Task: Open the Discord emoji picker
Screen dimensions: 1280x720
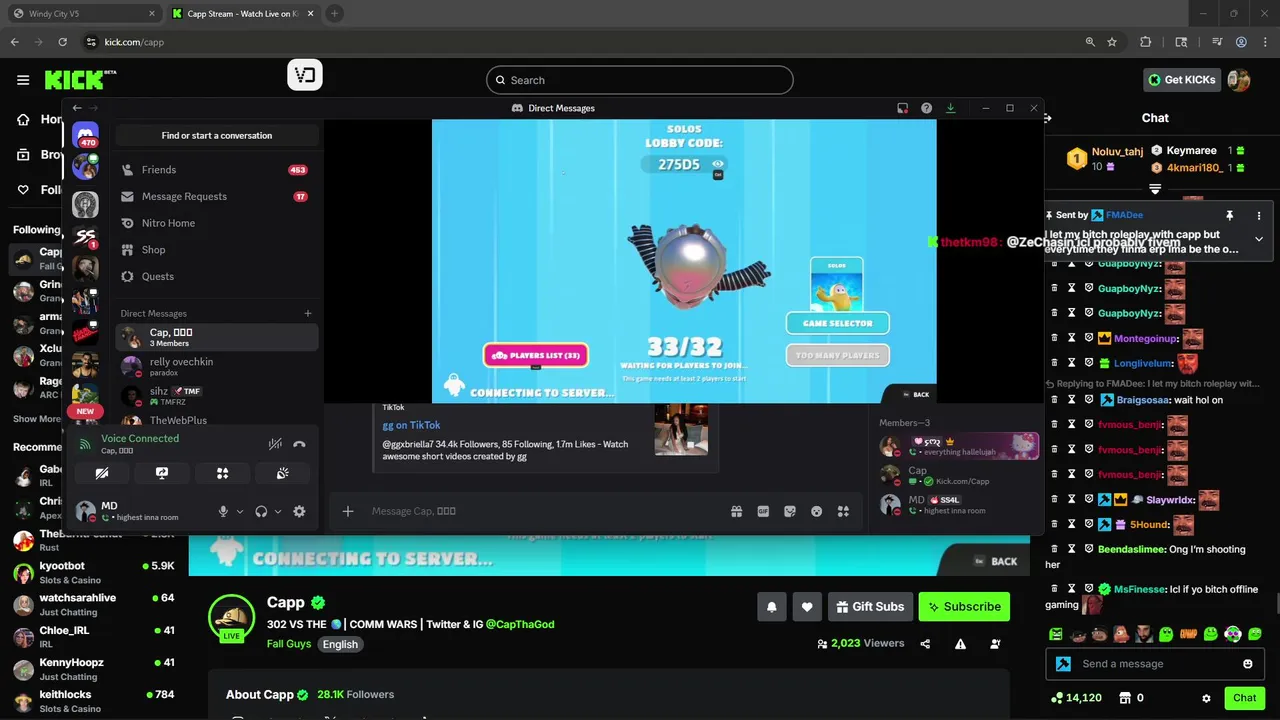Action: [816, 511]
